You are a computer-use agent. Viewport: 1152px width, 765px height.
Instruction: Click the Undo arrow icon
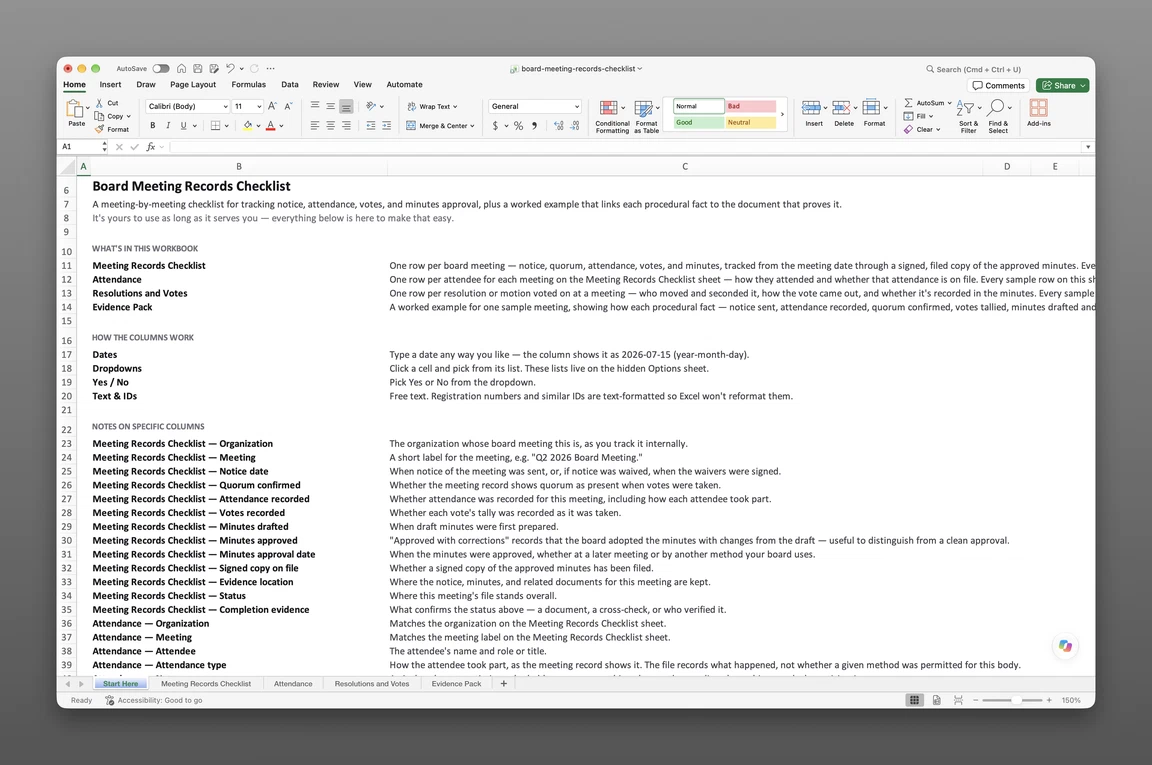[x=230, y=68]
